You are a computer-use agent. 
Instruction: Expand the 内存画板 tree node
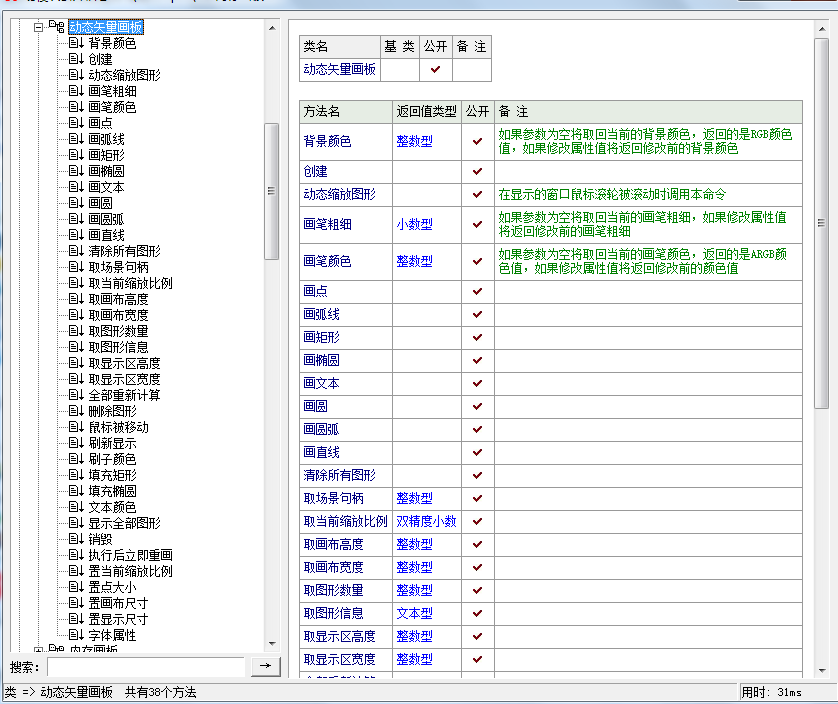38,650
